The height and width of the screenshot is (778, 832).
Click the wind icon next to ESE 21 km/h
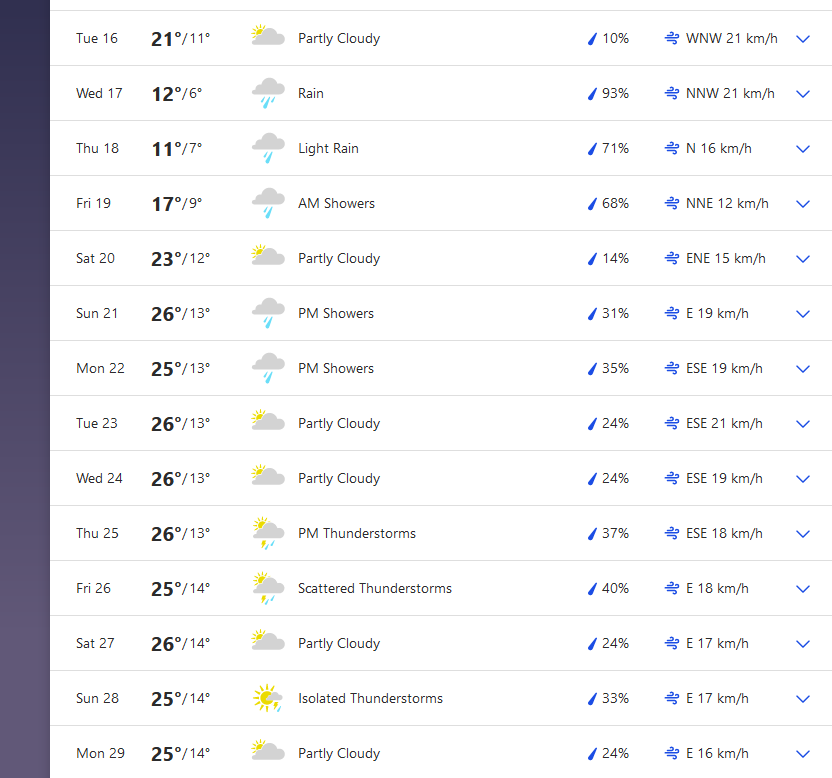click(x=673, y=424)
